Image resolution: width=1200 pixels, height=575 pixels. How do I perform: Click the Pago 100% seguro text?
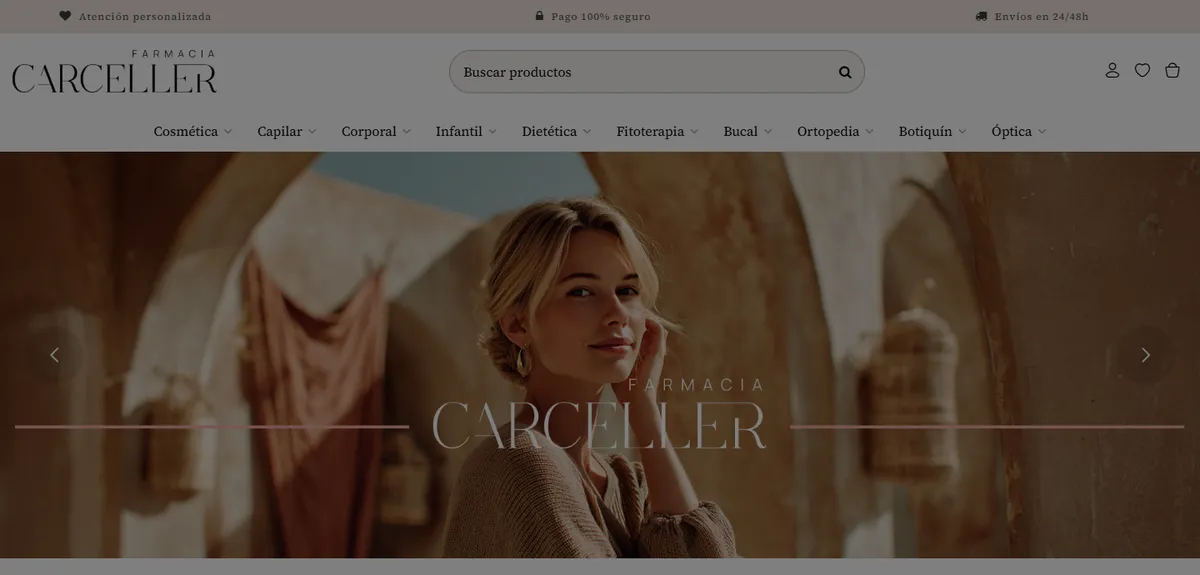click(x=601, y=17)
